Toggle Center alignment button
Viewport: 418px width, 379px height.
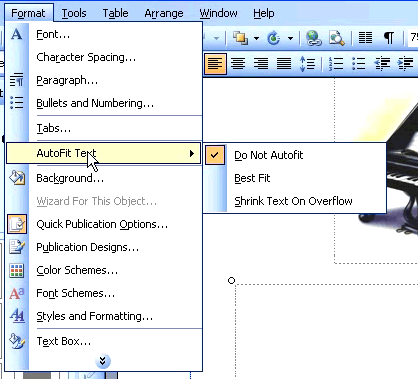(238, 63)
